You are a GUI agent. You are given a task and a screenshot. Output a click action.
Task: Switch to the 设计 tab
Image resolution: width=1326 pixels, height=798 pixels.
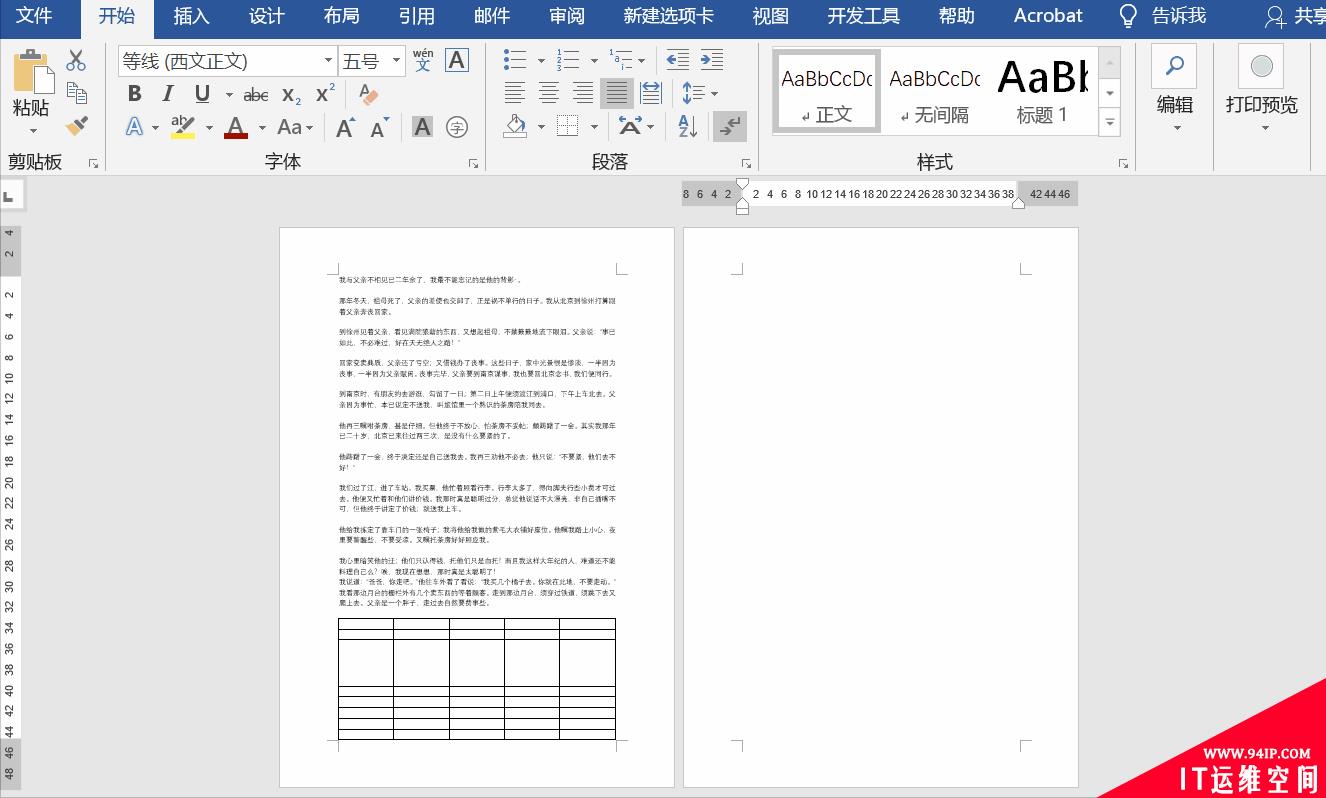266,16
